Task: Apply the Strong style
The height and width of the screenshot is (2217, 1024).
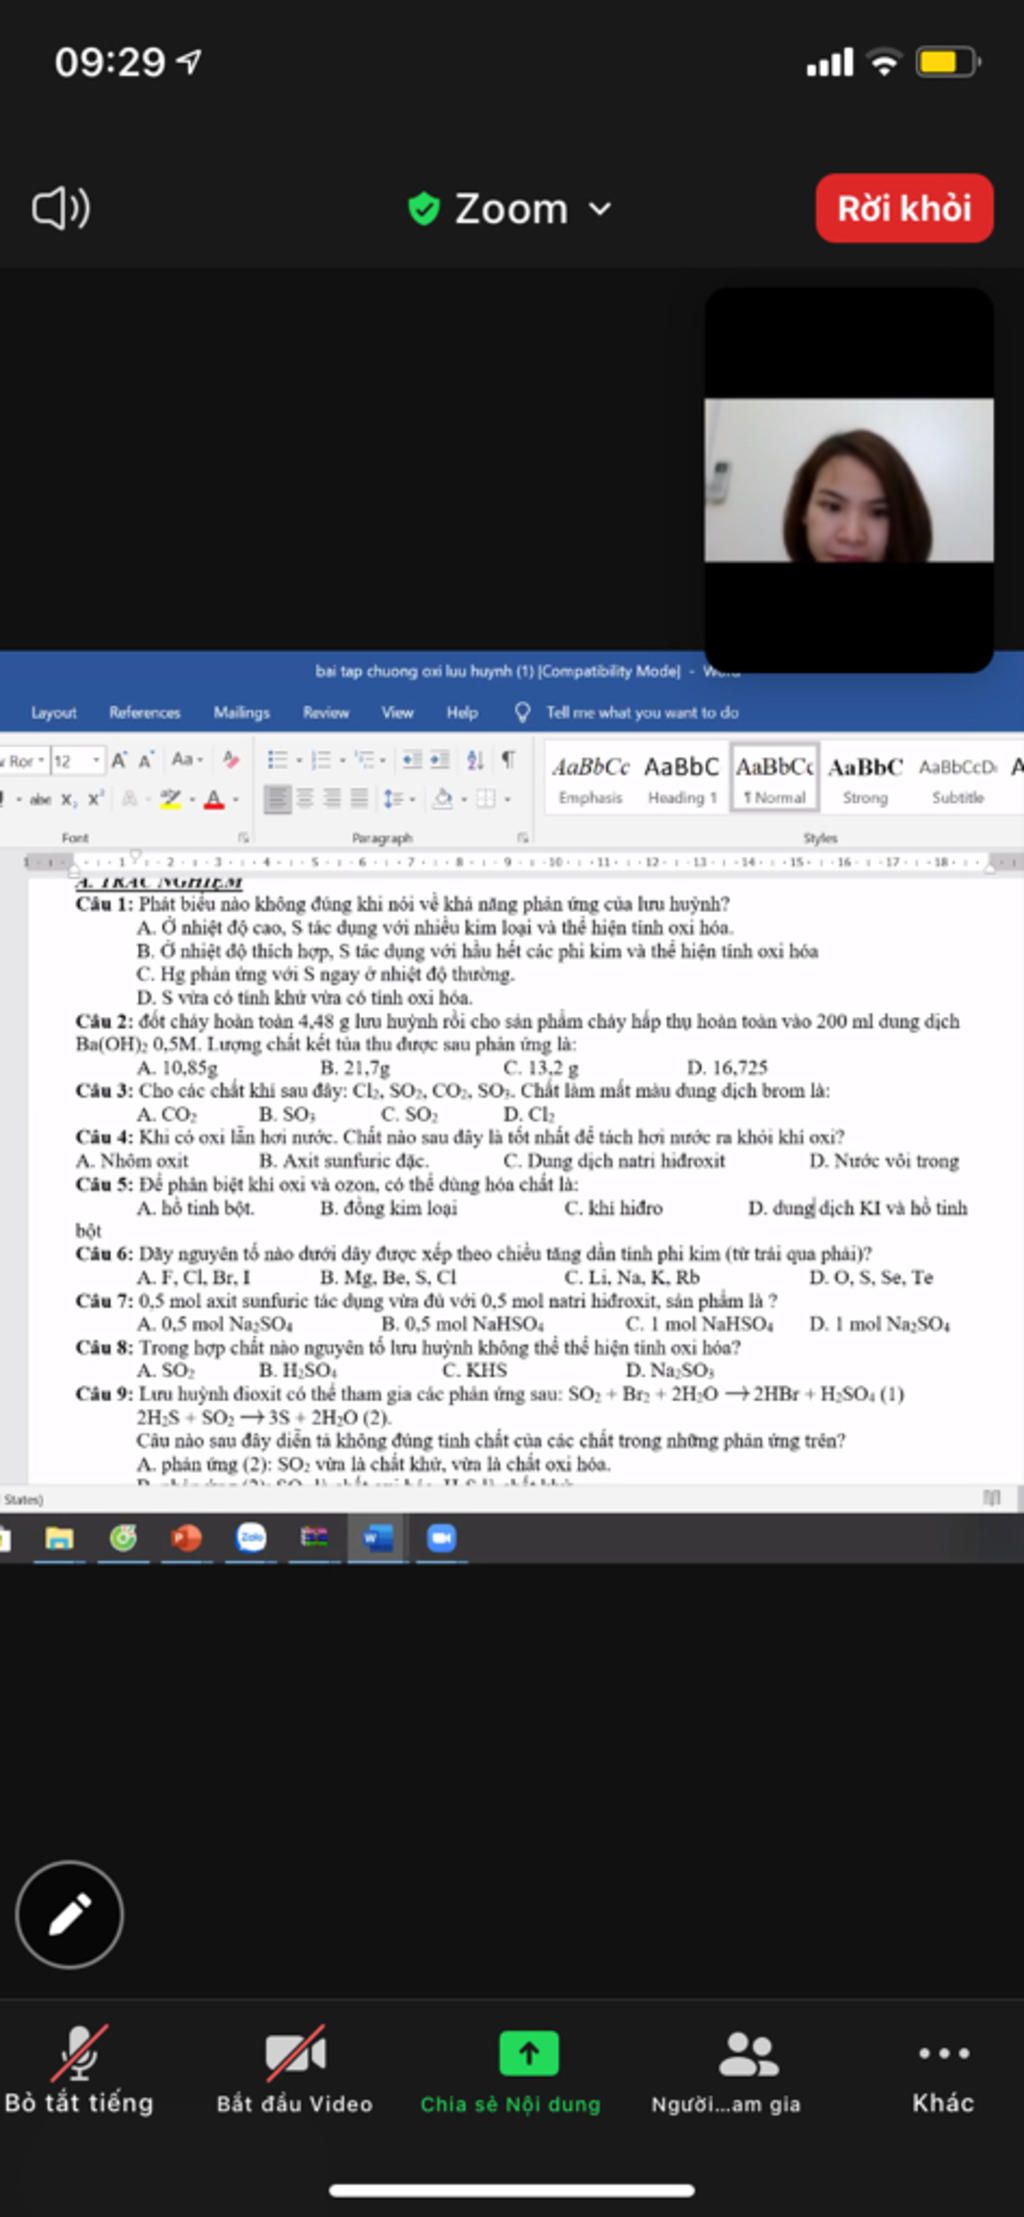Action: click(x=865, y=779)
